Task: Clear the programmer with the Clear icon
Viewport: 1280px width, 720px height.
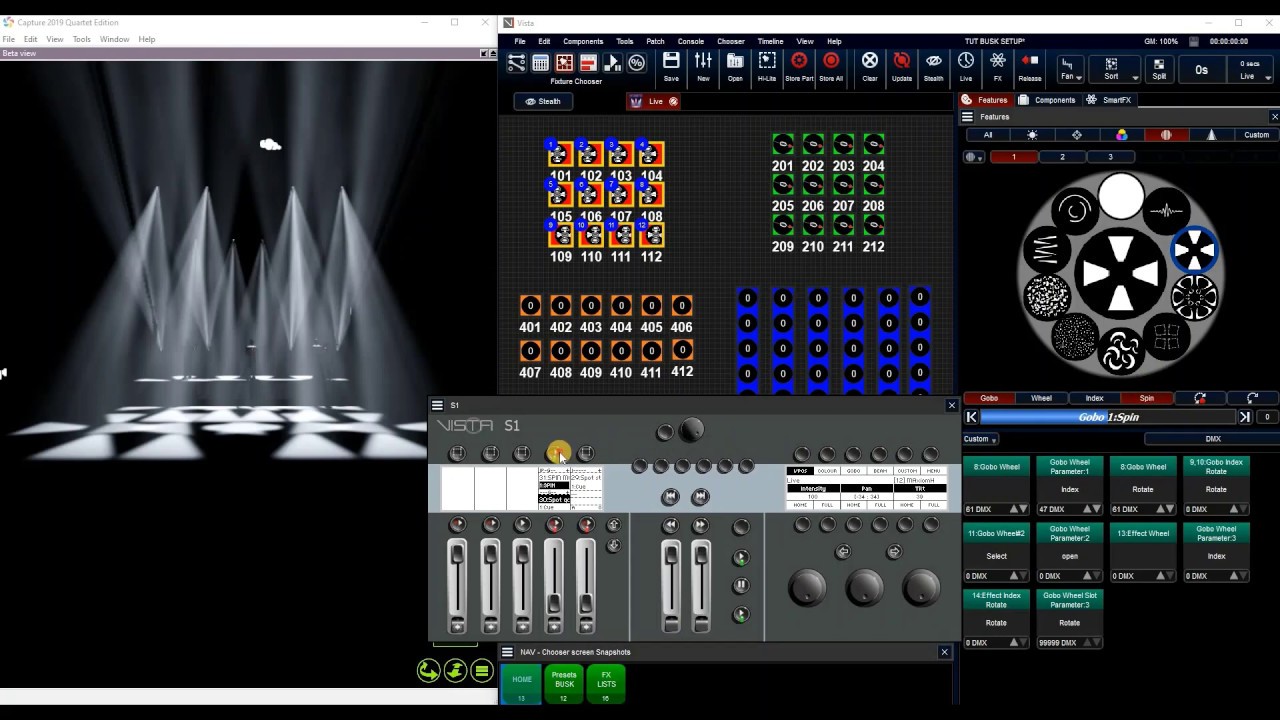Action: (x=870, y=67)
